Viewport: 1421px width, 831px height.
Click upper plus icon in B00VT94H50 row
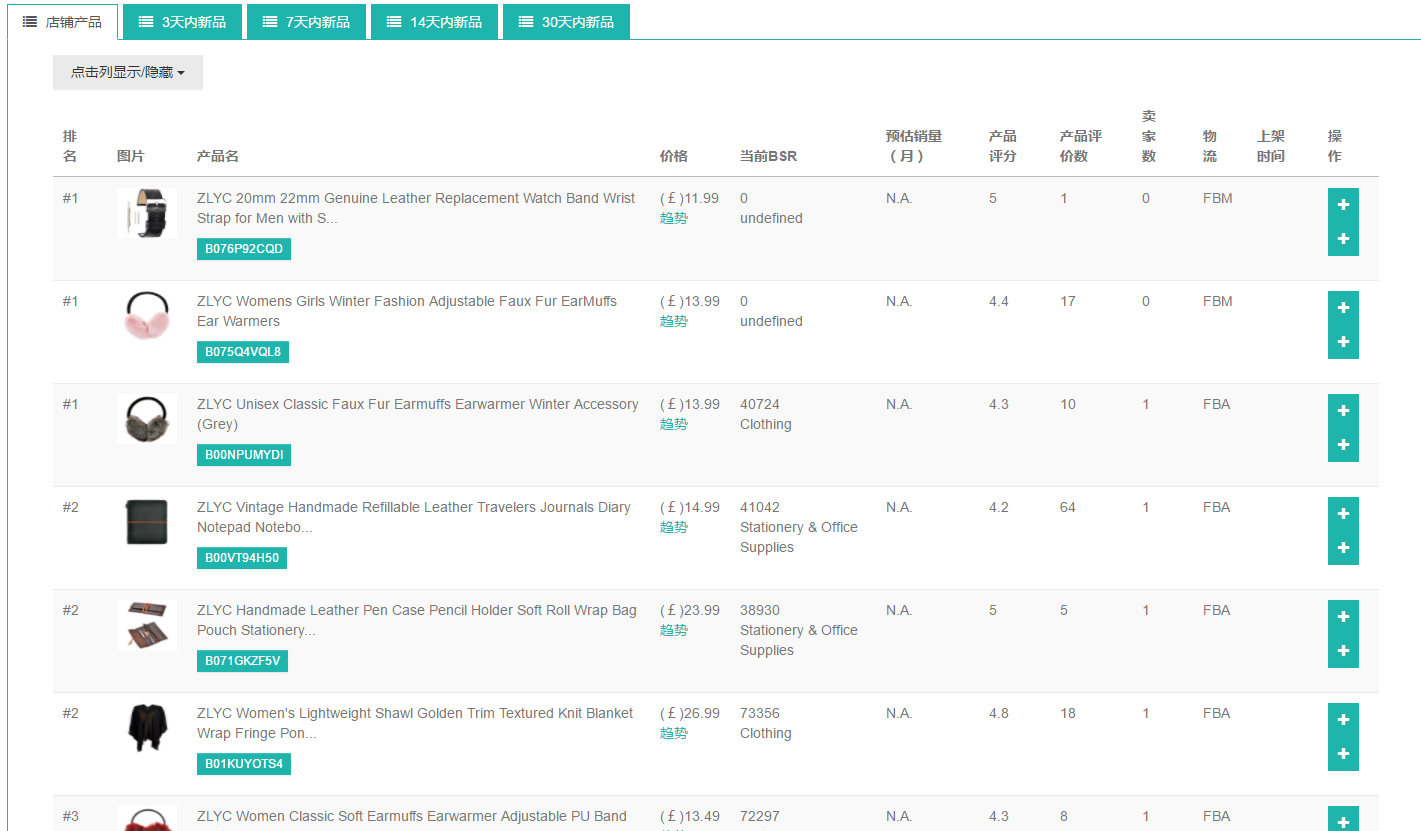pos(1343,514)
